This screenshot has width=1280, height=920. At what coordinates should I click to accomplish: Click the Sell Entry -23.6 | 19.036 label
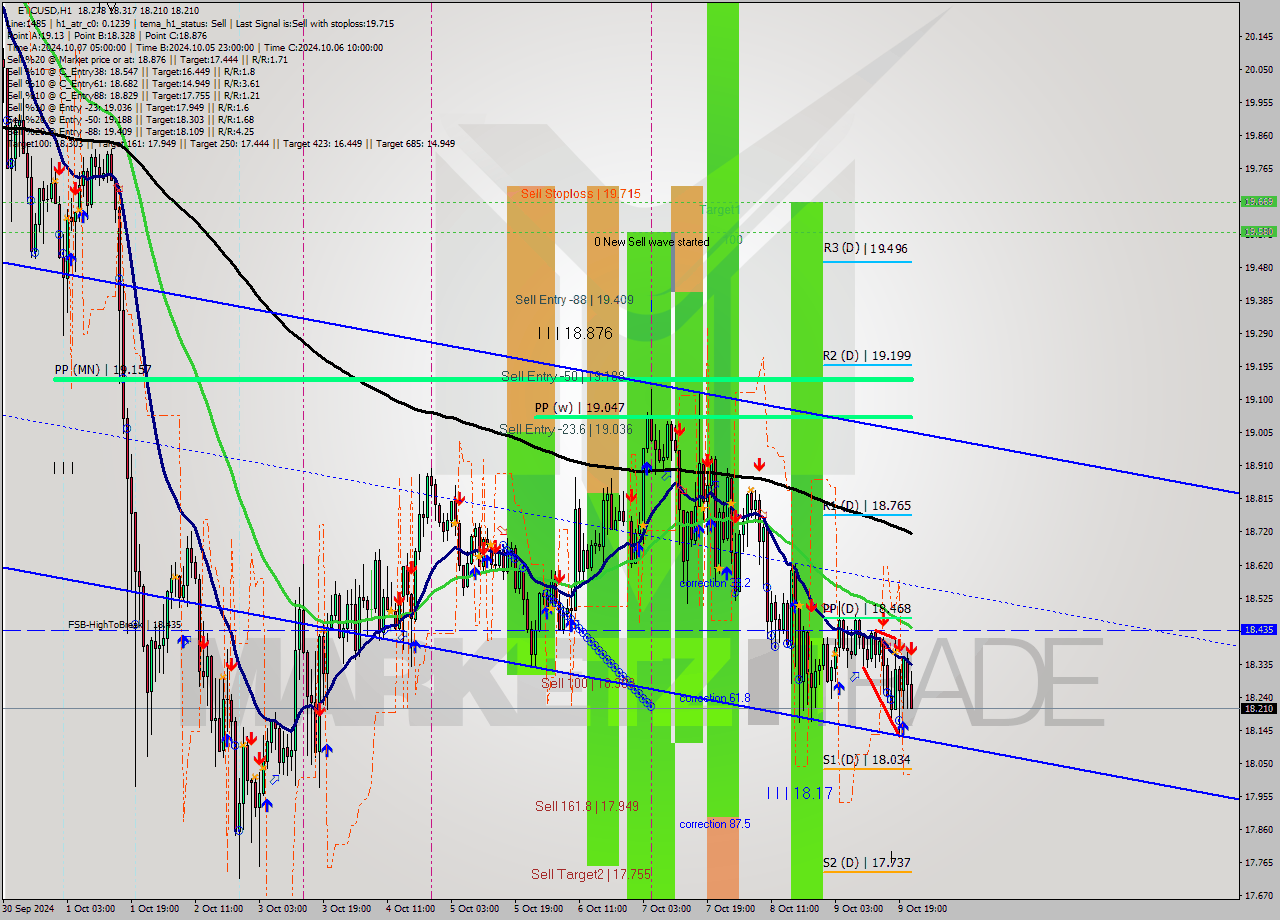coord(565,429)
